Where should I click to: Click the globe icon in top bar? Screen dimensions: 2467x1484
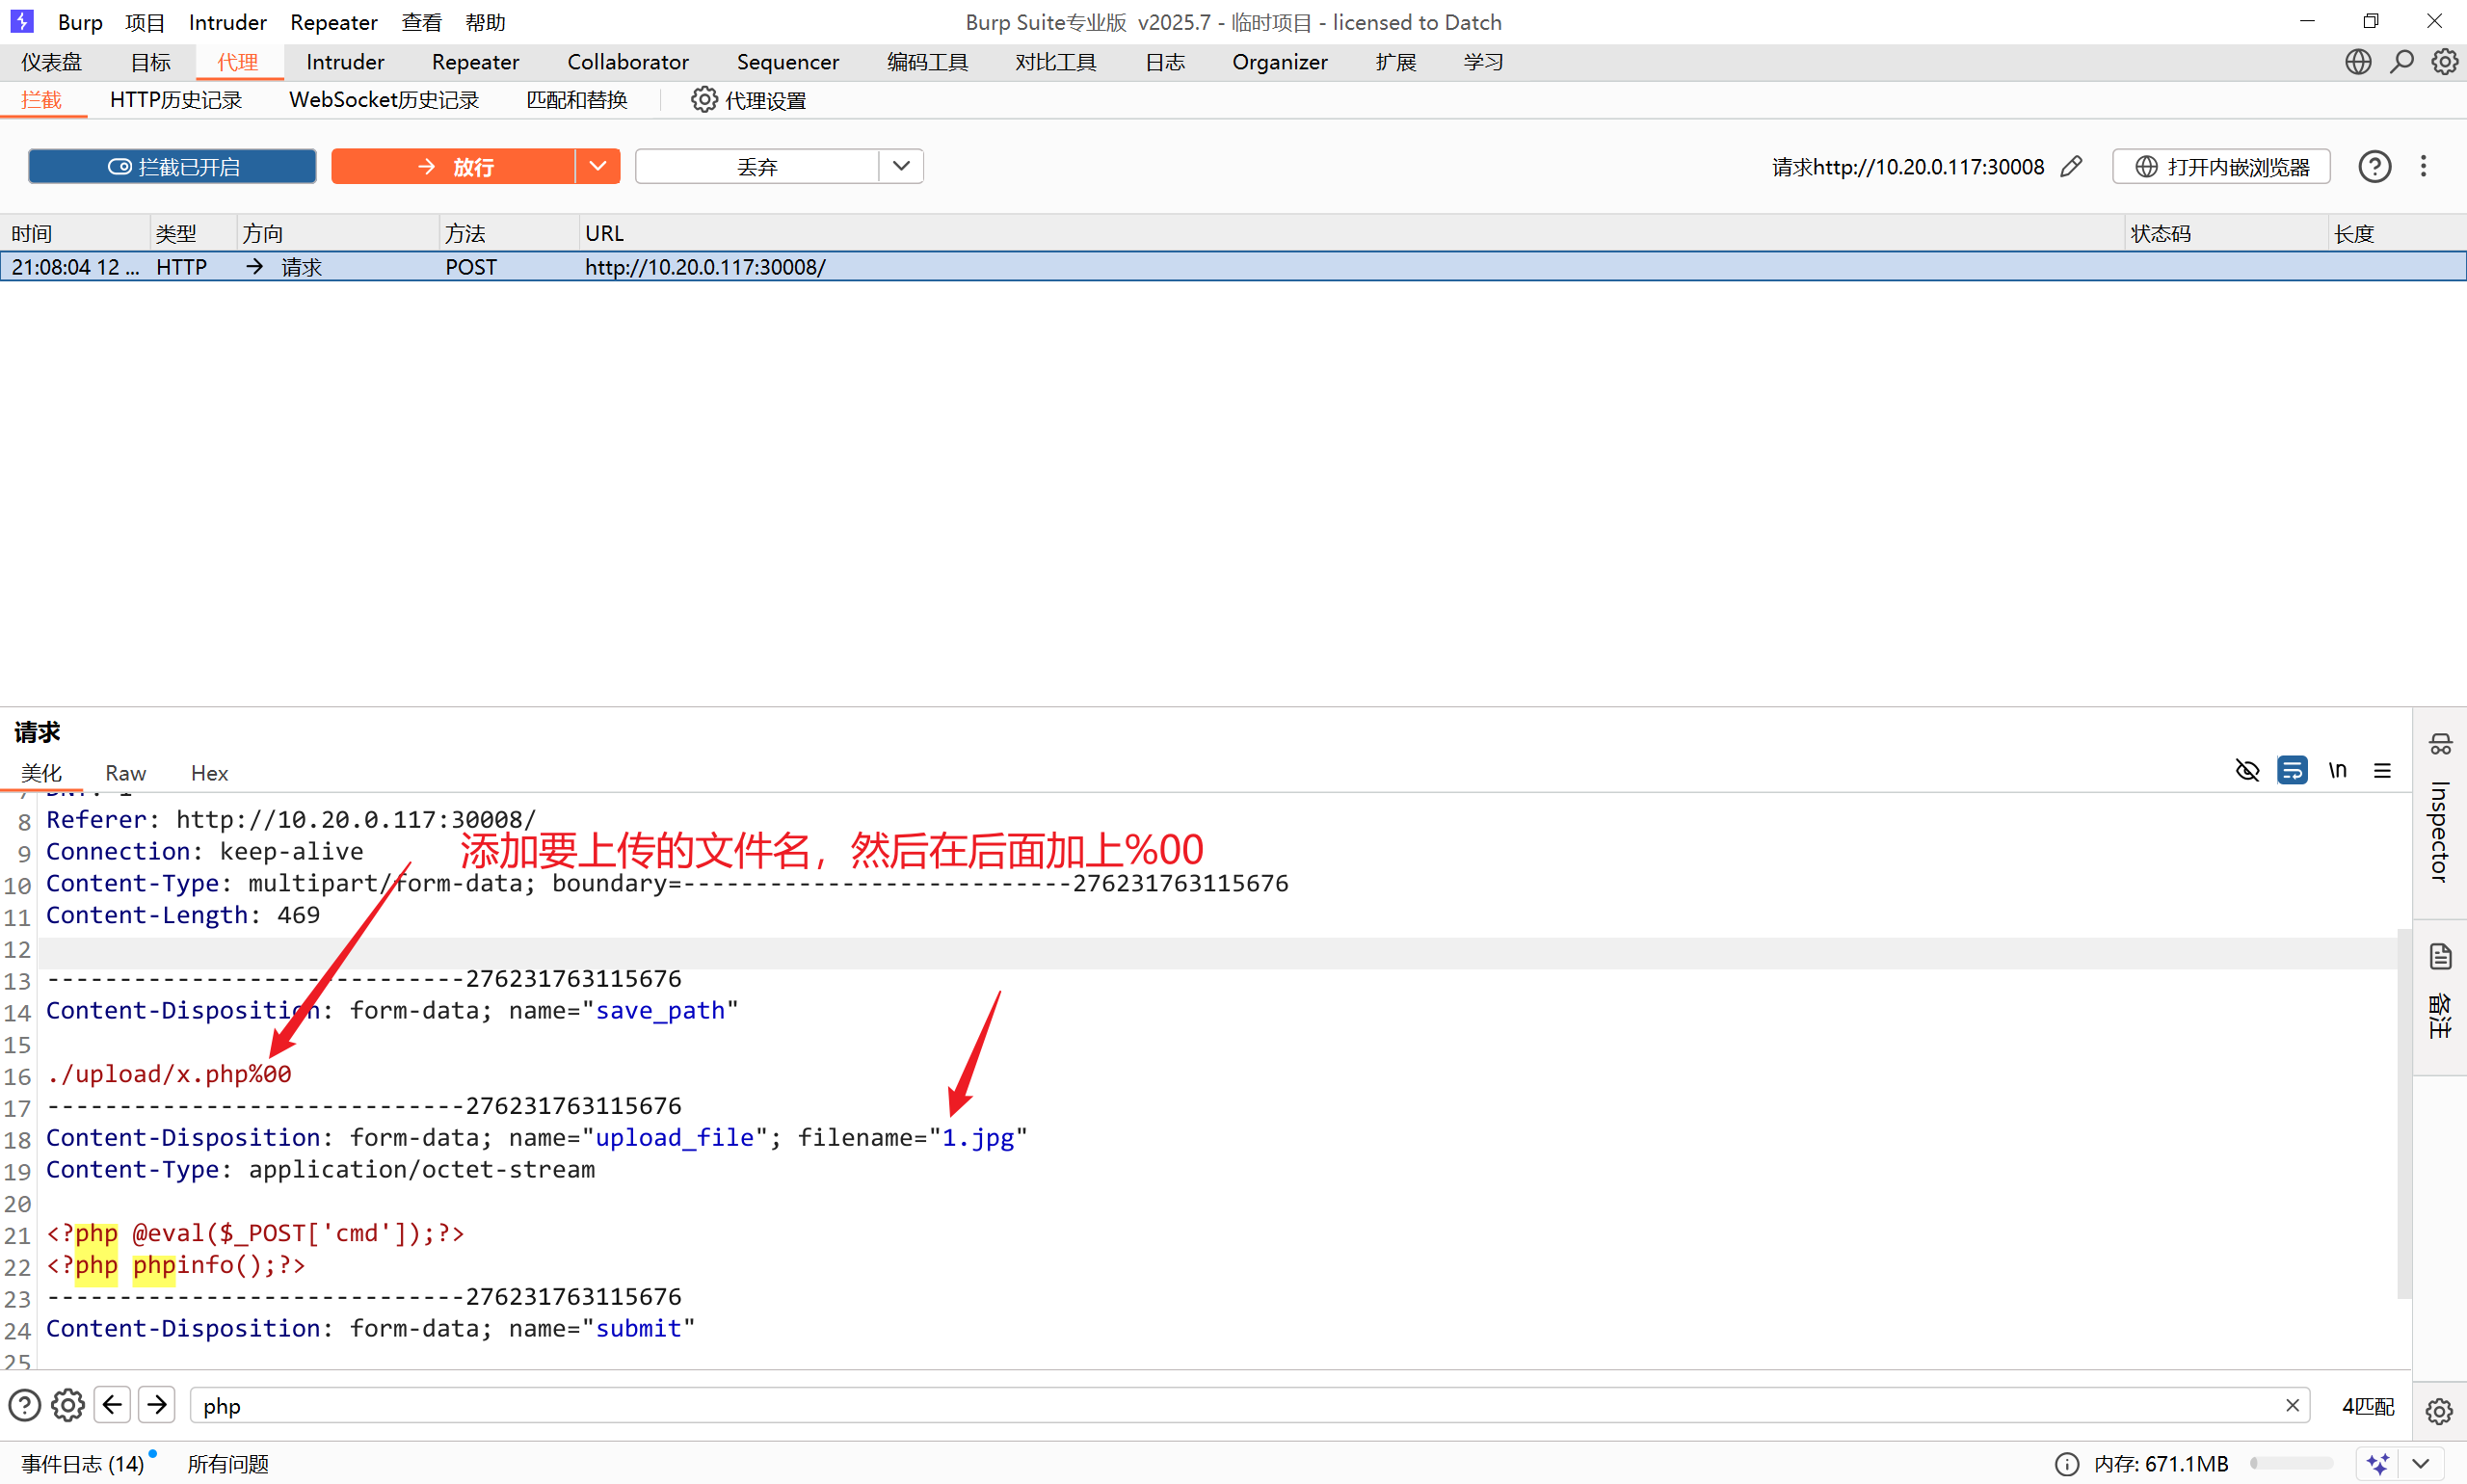2357,62
